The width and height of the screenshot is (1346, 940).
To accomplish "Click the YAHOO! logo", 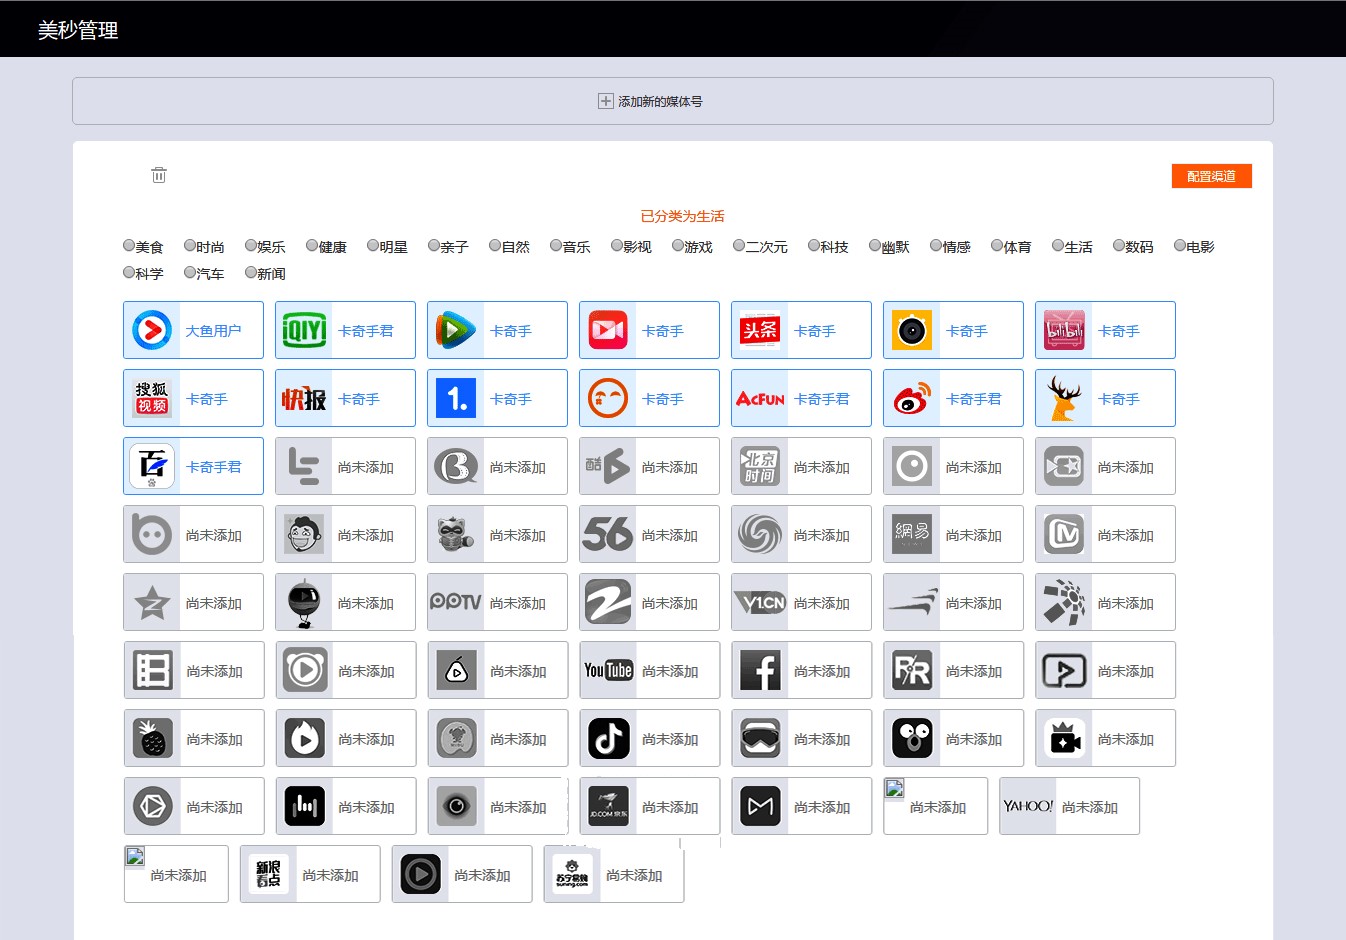I will point(1028,806).
